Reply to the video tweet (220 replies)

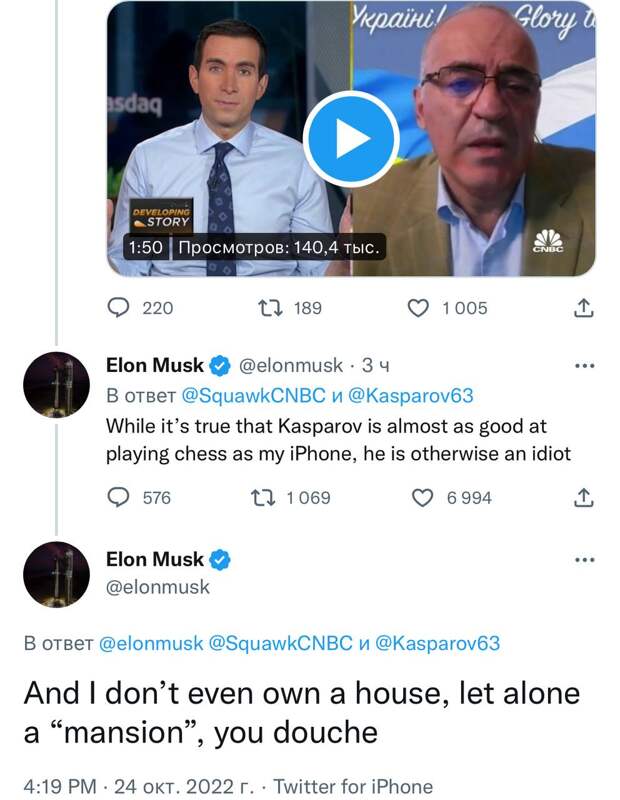click(120, 308)
